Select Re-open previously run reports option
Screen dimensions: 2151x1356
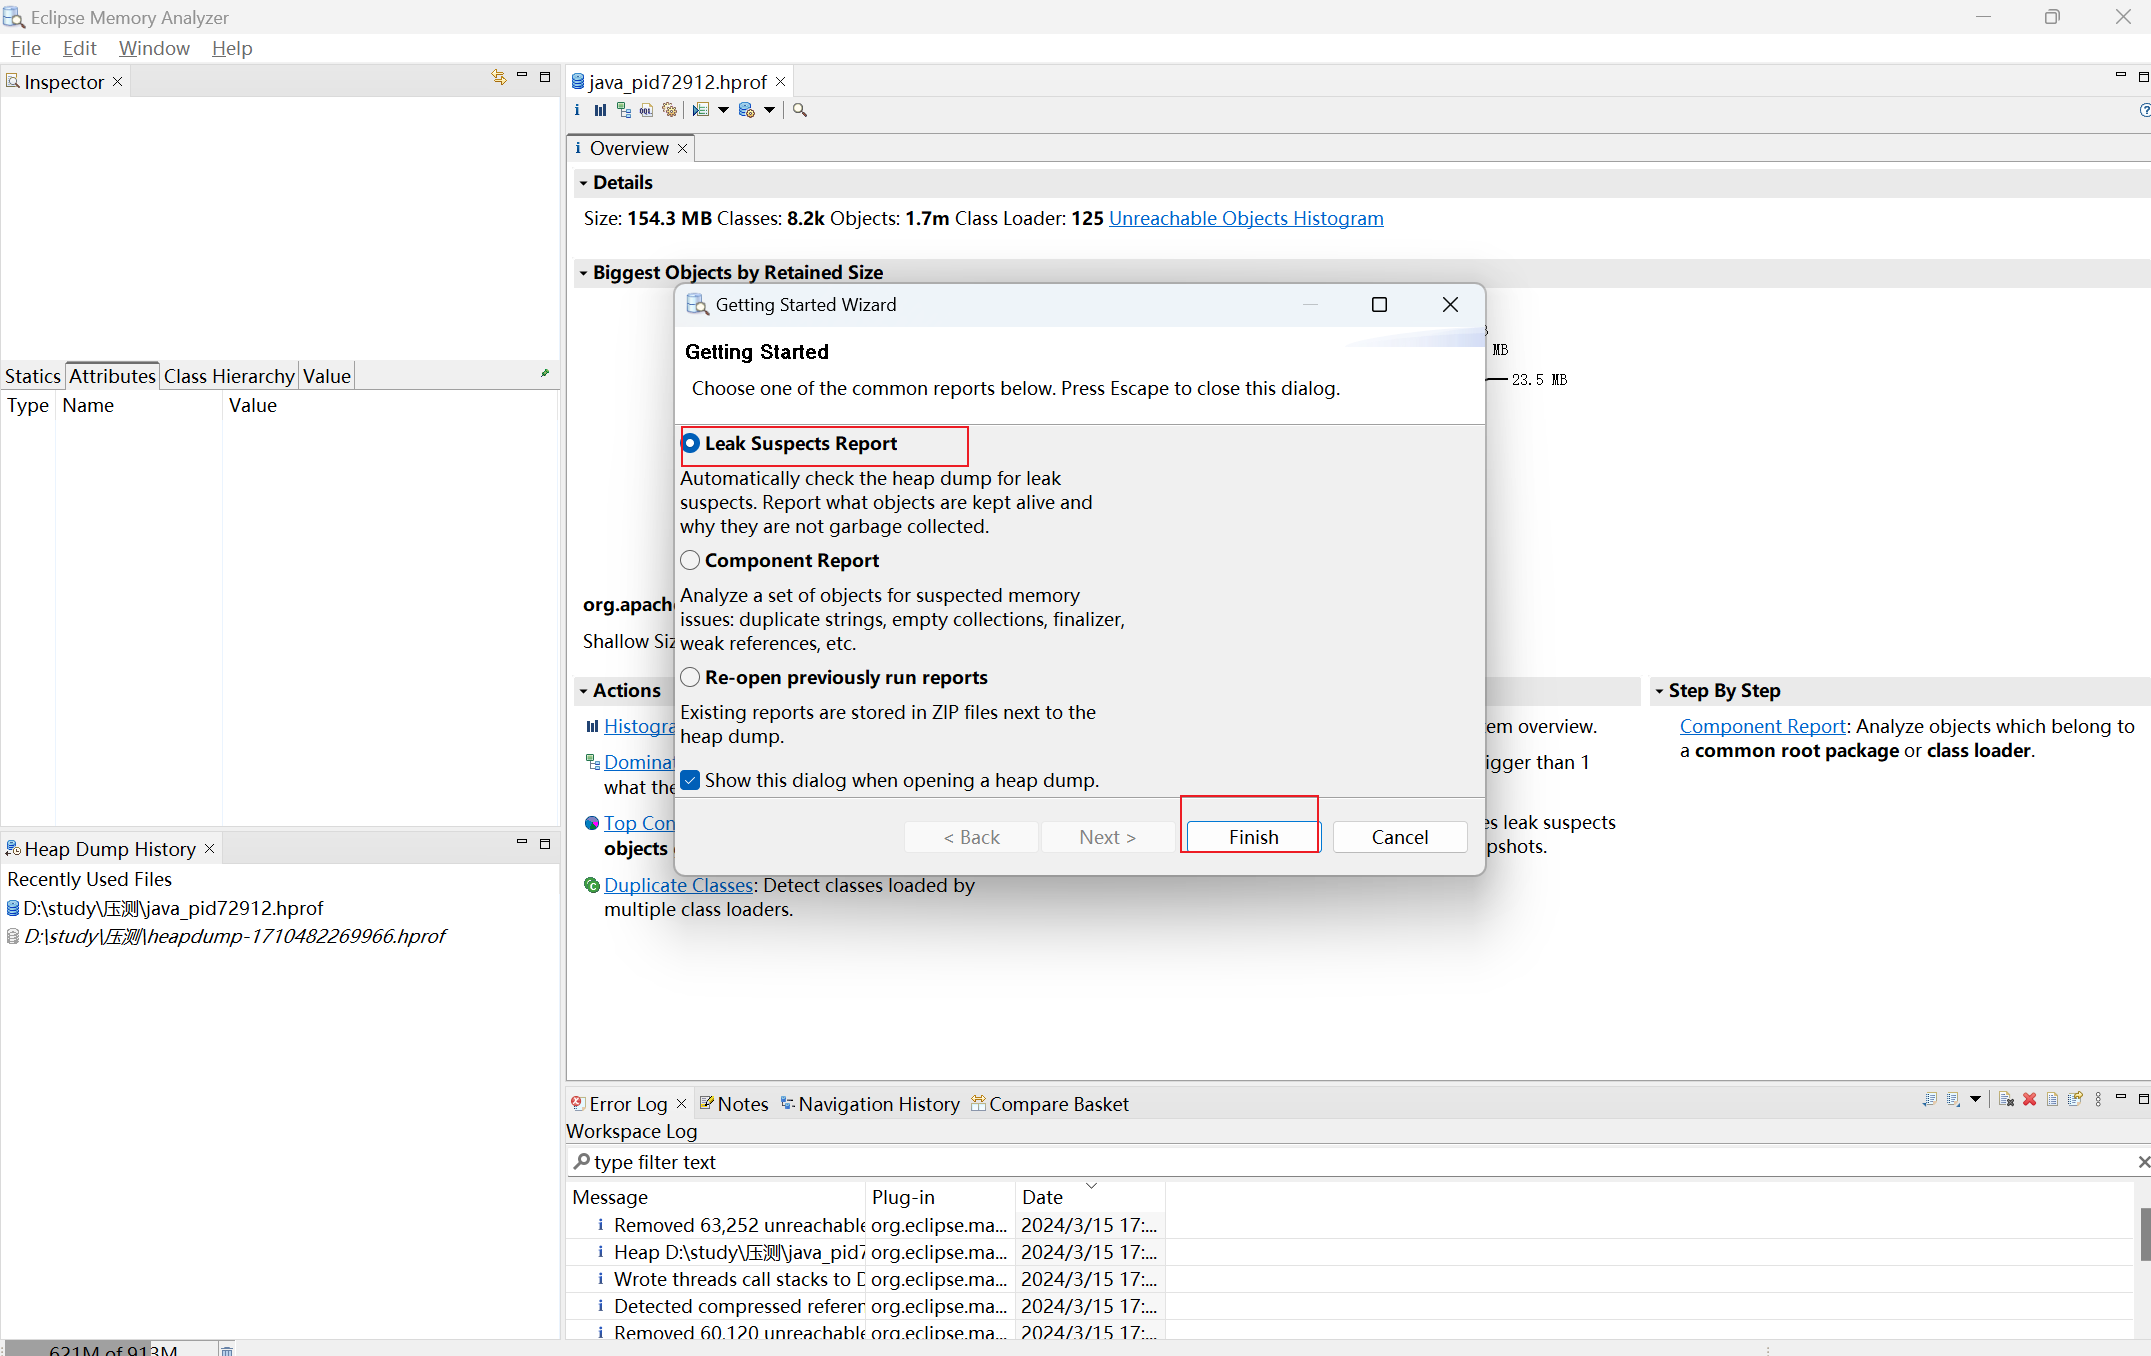(690, 677)
